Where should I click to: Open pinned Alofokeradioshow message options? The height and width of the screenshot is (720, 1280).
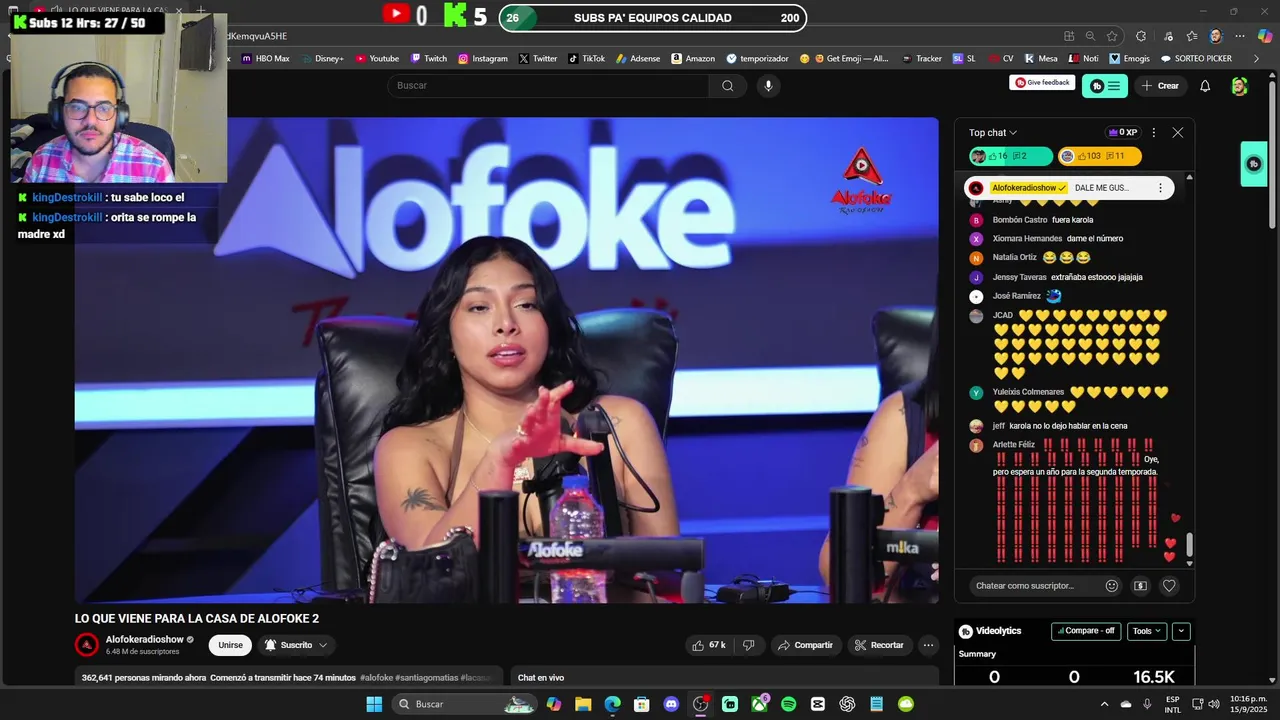[x=1160, y=188]
